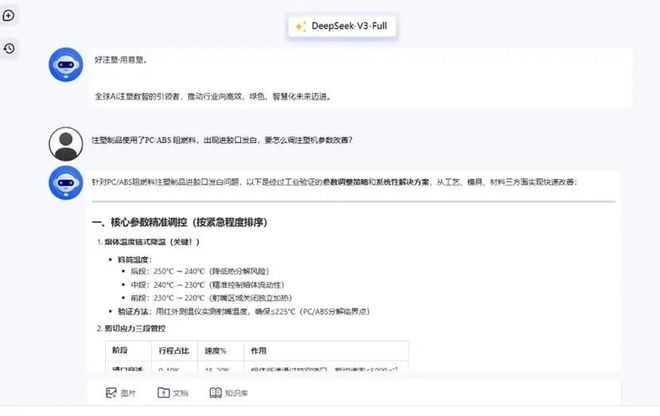Open the 知识库 knowledge base icon
The height and width of the screenshot is (416, 660).
pos(216,393)
